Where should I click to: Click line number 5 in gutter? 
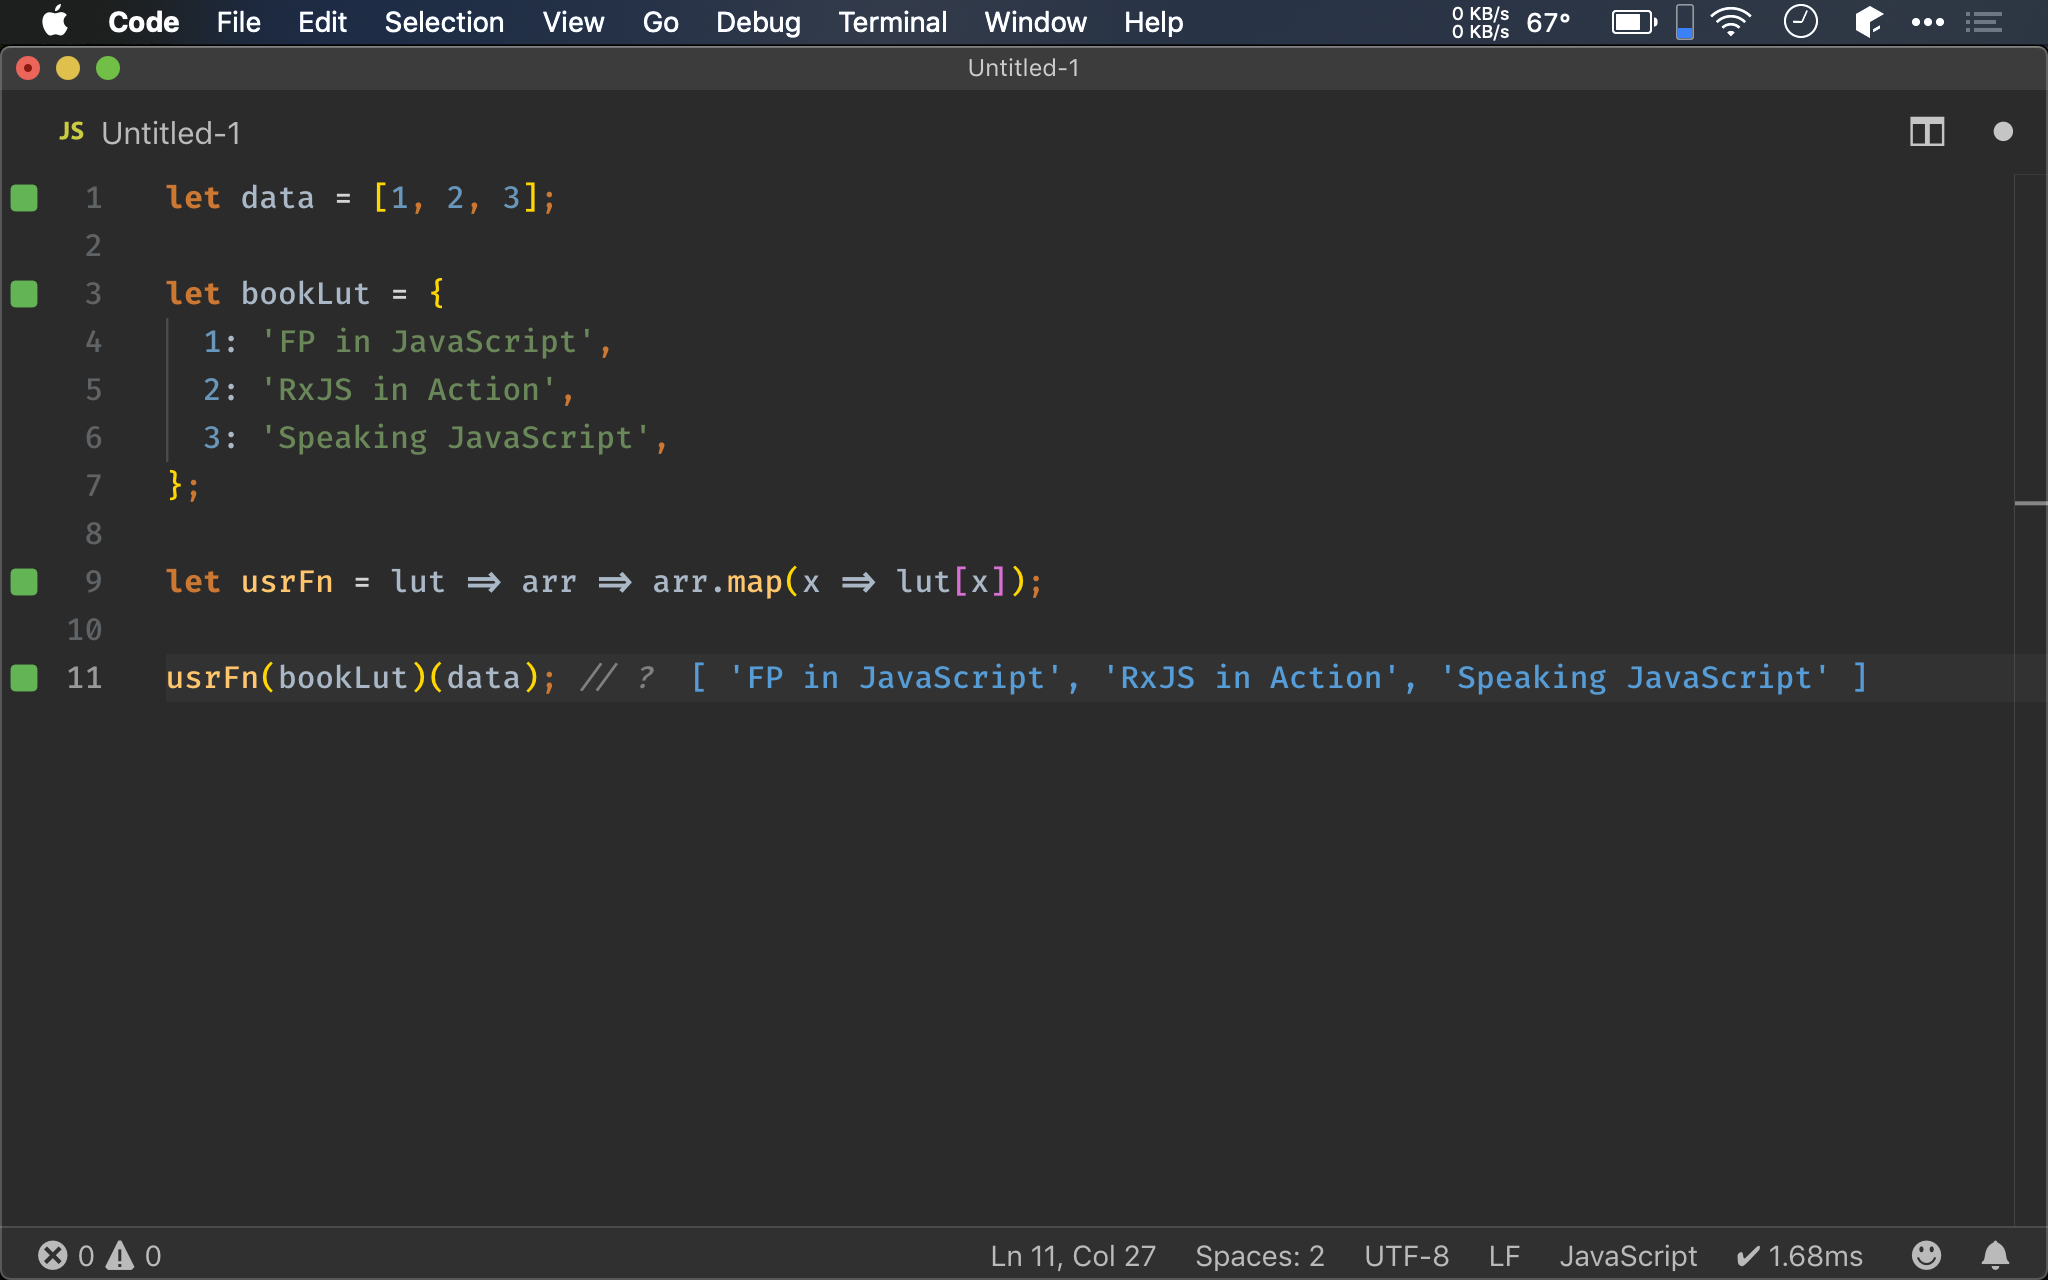pyautogui.click(x=93, y=390)
